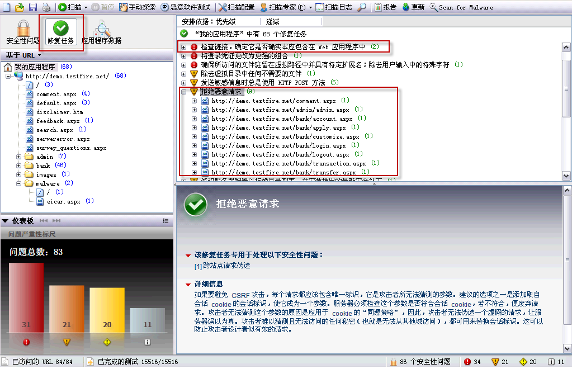
Task: Collapse the 详细信息 details section arrow
Action: pos(188,284)
